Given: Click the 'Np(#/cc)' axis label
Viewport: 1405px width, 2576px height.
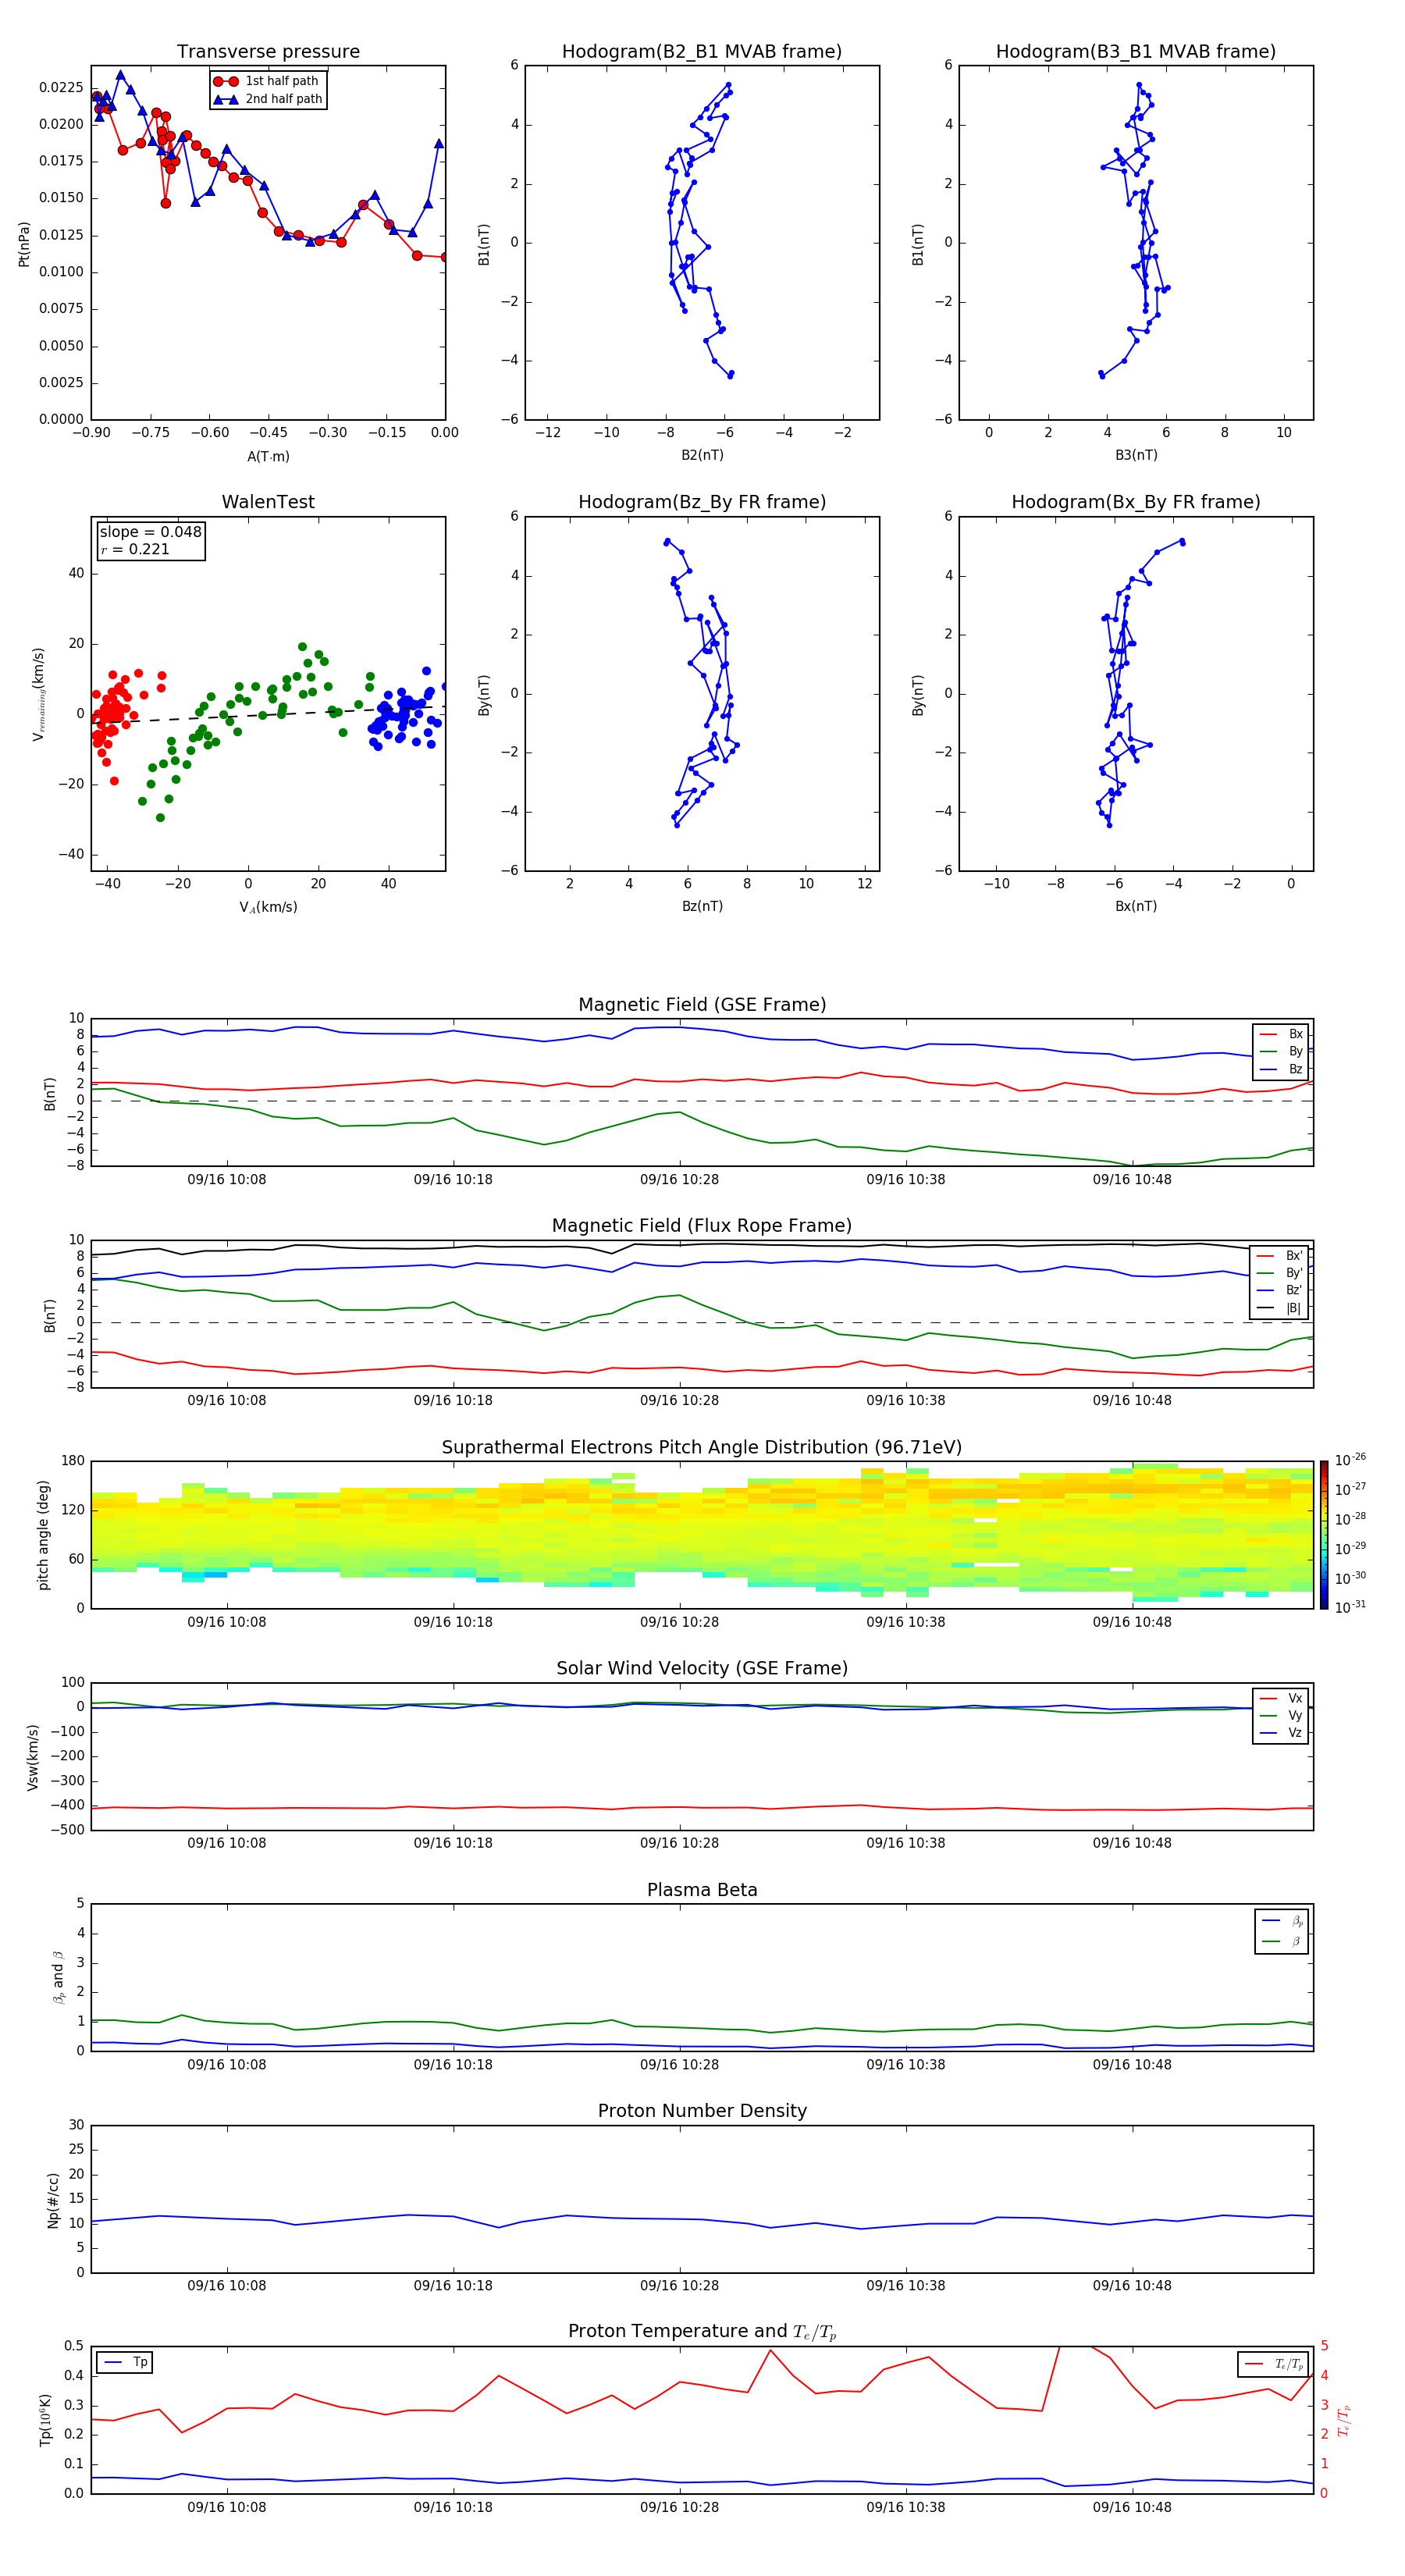Looking at the screenshot, I should (x=53, y=2200).
